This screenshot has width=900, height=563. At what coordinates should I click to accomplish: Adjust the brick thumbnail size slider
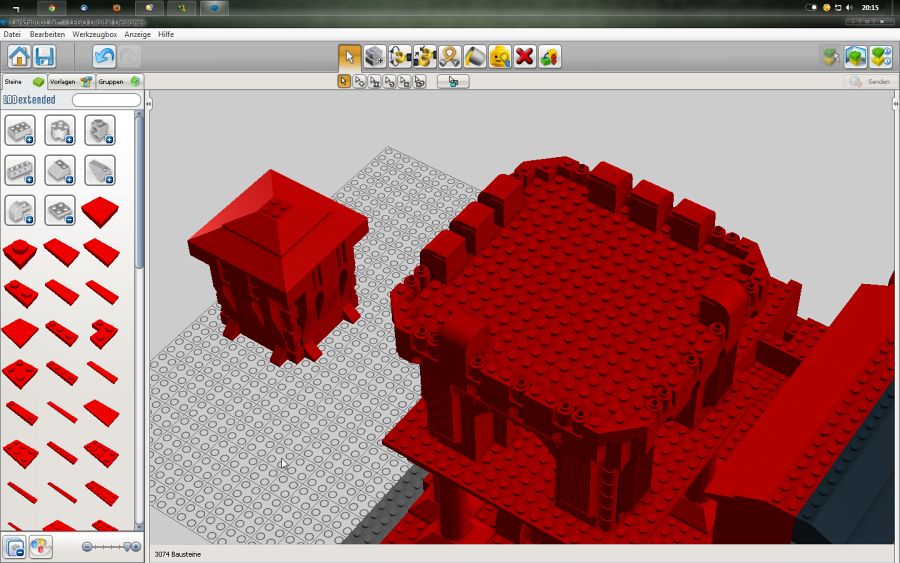[x=112, y=547]
